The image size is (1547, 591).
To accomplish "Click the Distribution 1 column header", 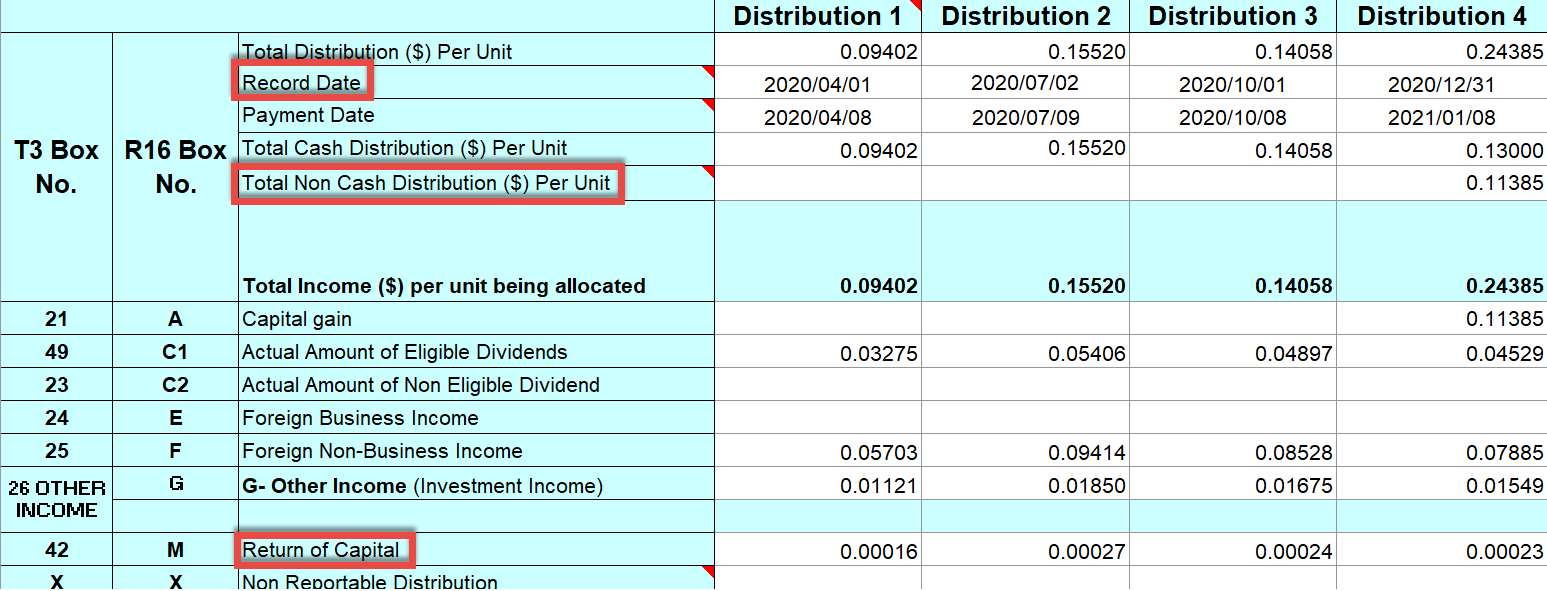I will [817, 16].
